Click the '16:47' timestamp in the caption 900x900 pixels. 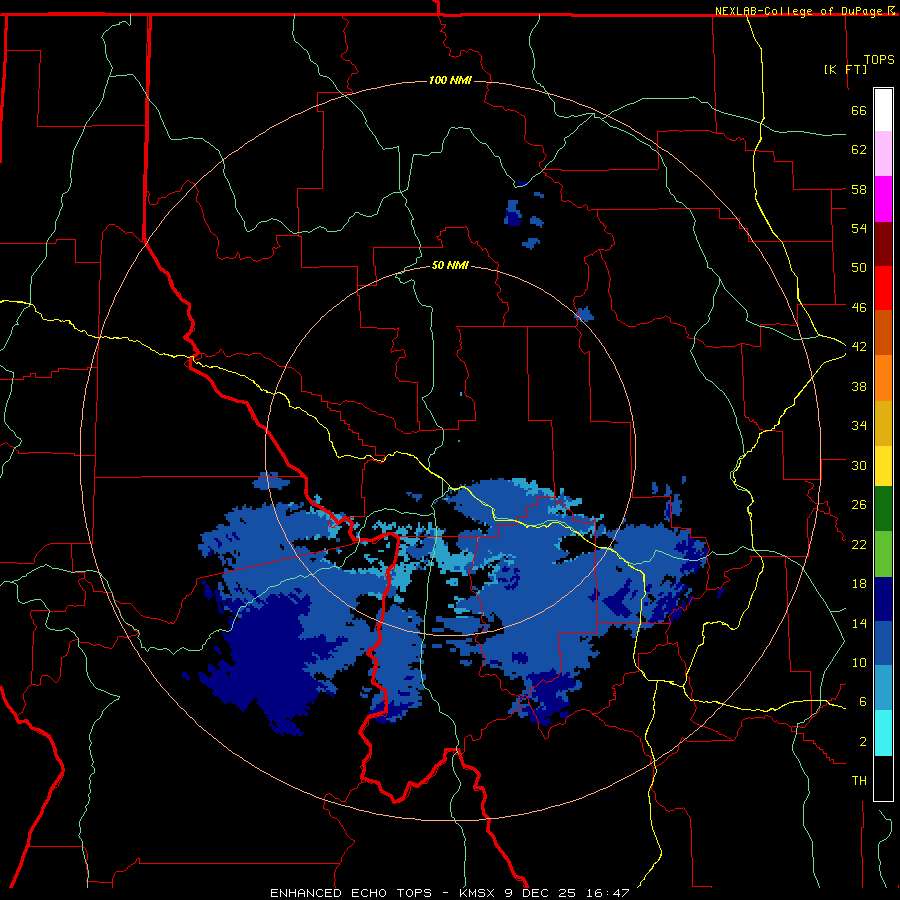[608, 893]
